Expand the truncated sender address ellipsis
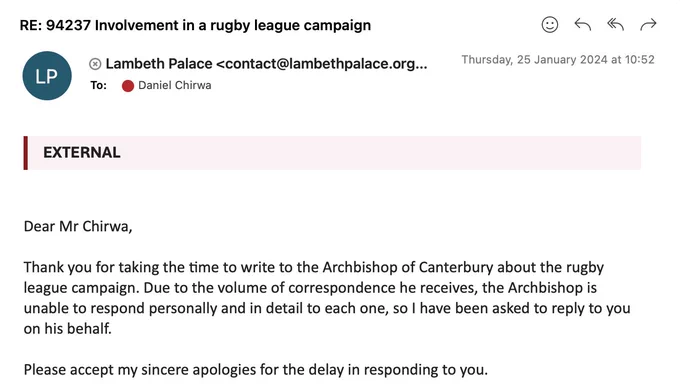Image resolution: width=680 pixels, height=390 pixels. tap(422, 65)
